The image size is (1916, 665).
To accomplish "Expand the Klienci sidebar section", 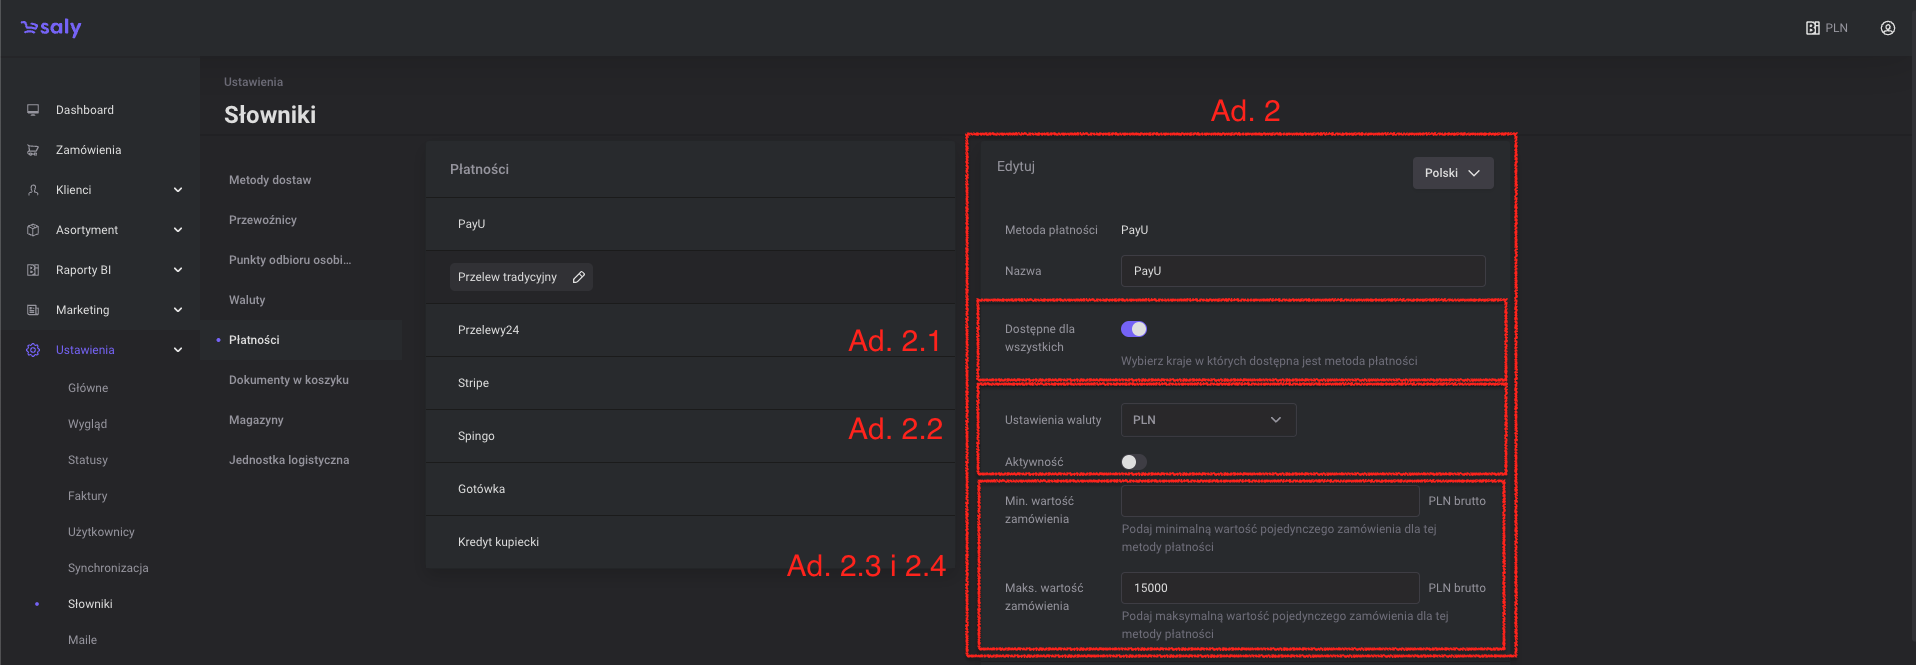I will [x=177, y=190].
